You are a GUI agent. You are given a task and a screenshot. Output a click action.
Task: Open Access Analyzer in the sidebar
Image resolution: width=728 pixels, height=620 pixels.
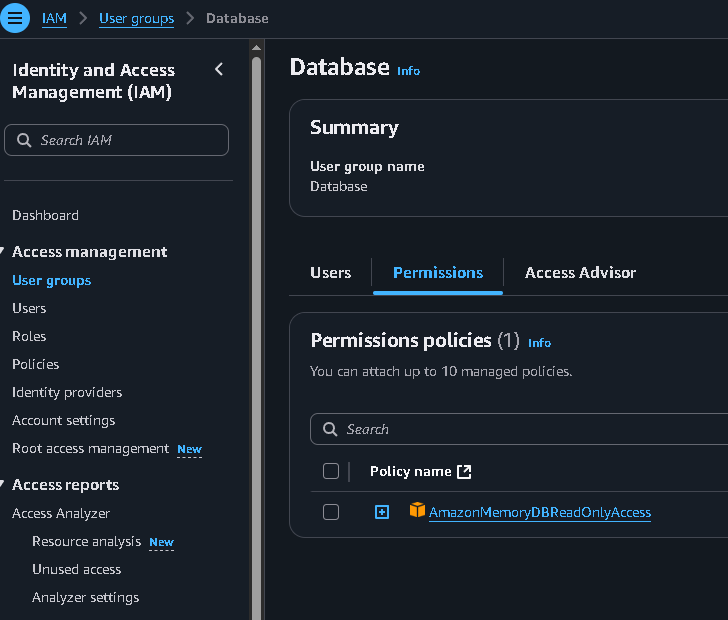click(61, 513)
